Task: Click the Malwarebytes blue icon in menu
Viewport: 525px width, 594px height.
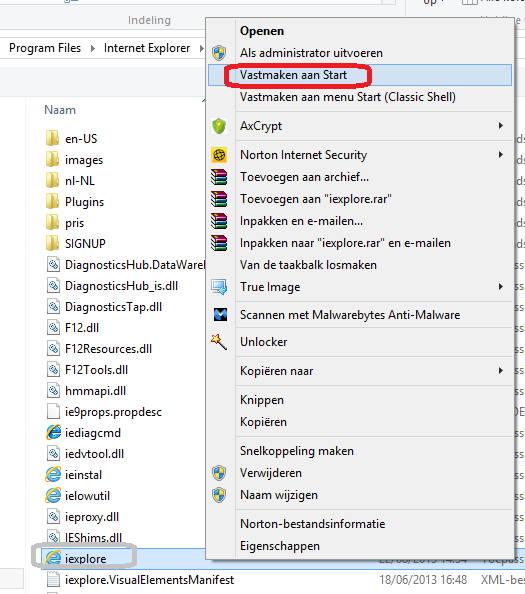Action: (220, 314)
